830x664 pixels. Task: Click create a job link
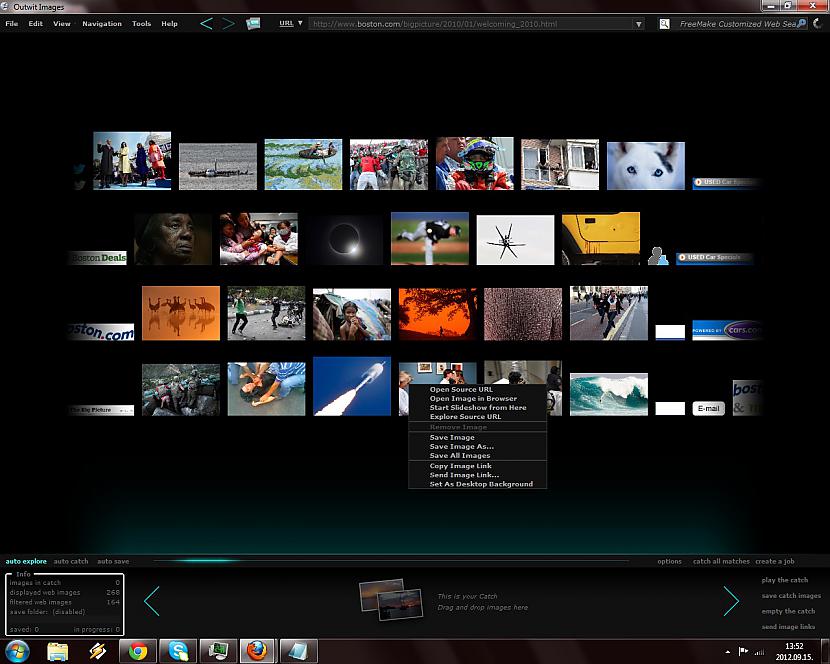pos(775,561)
